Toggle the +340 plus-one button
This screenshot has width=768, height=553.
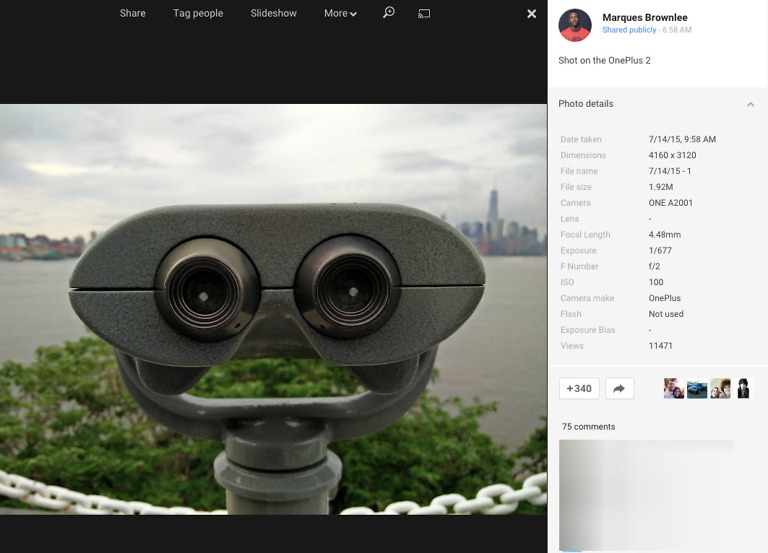tap(579, 389)
